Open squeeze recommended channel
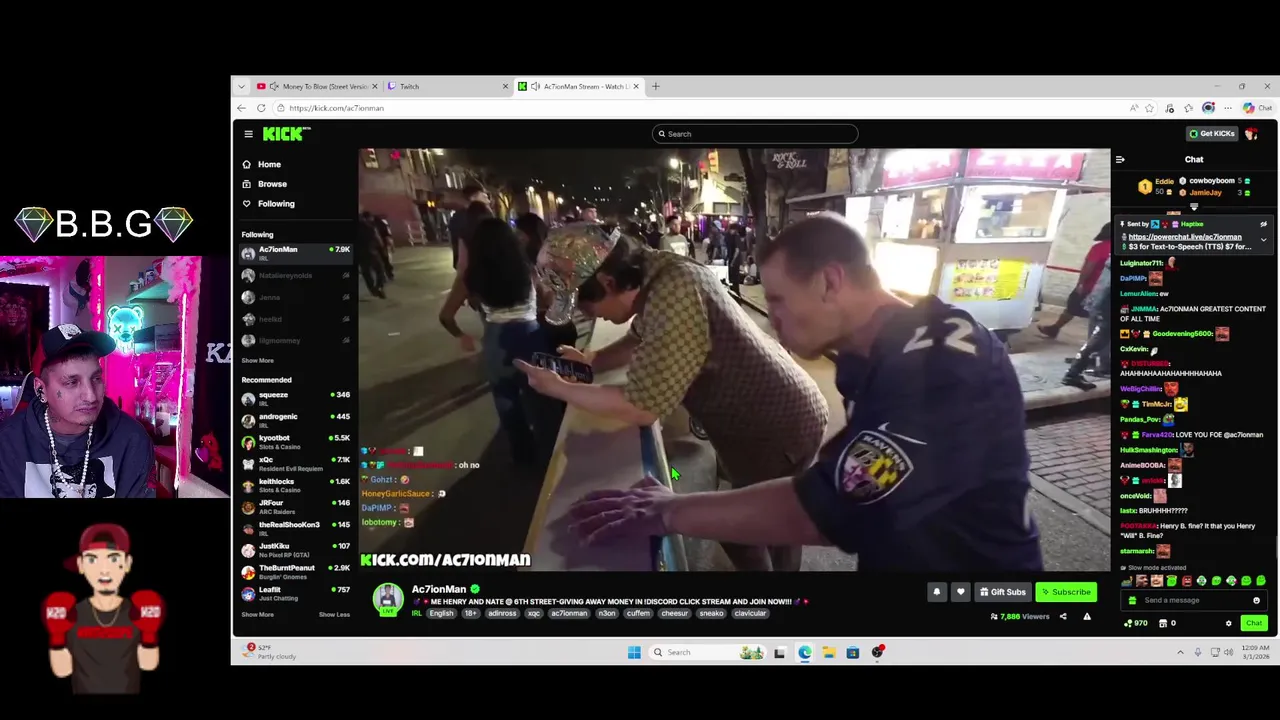The height and width of the screenshot is (720, 1280). [295, 399]
